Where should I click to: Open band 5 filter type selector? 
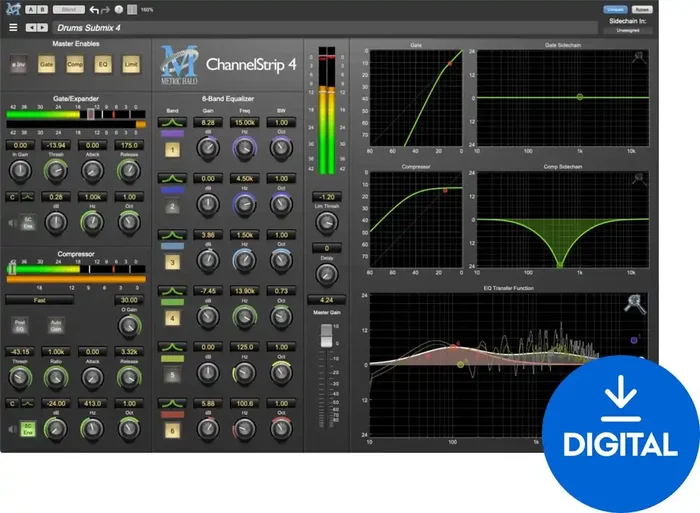172,347
